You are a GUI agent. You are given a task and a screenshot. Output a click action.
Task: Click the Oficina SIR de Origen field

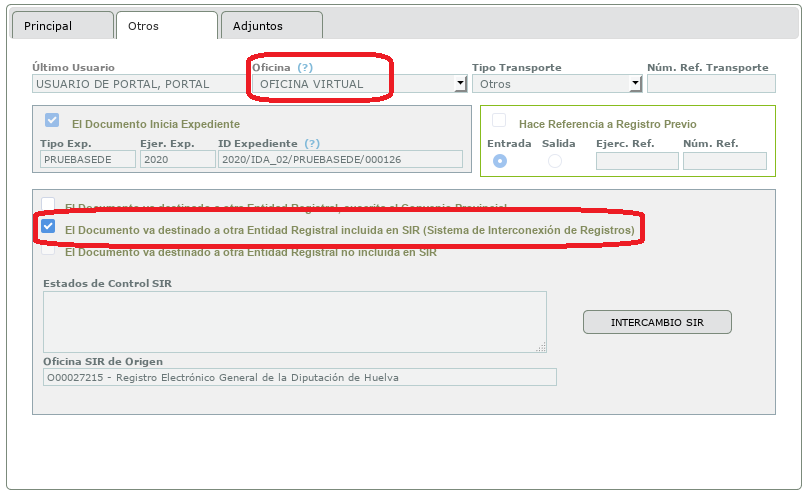(x=300, y=377)
